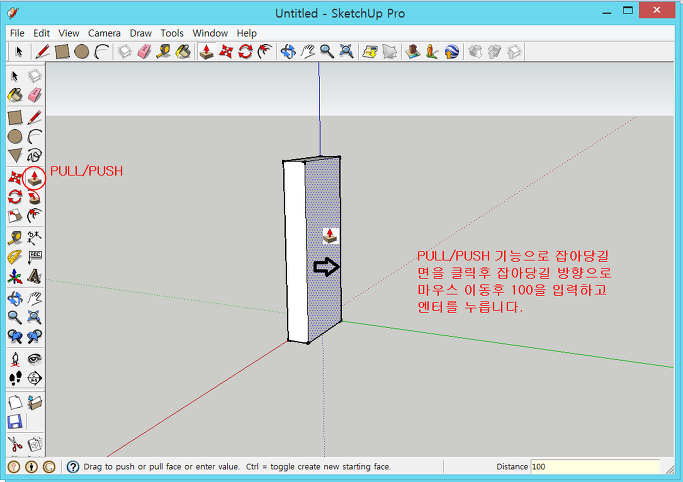Select the Arc tool in left palette
Screen dimensions: 683x482
(x=34, y=136)
